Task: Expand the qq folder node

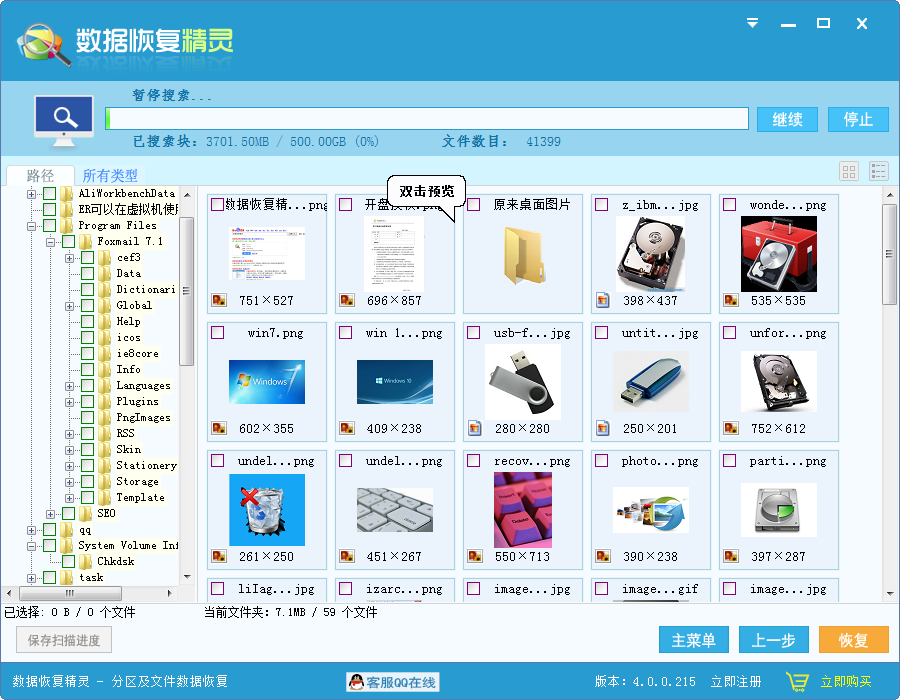Action: pyautogui.click(x=32, y=530)
